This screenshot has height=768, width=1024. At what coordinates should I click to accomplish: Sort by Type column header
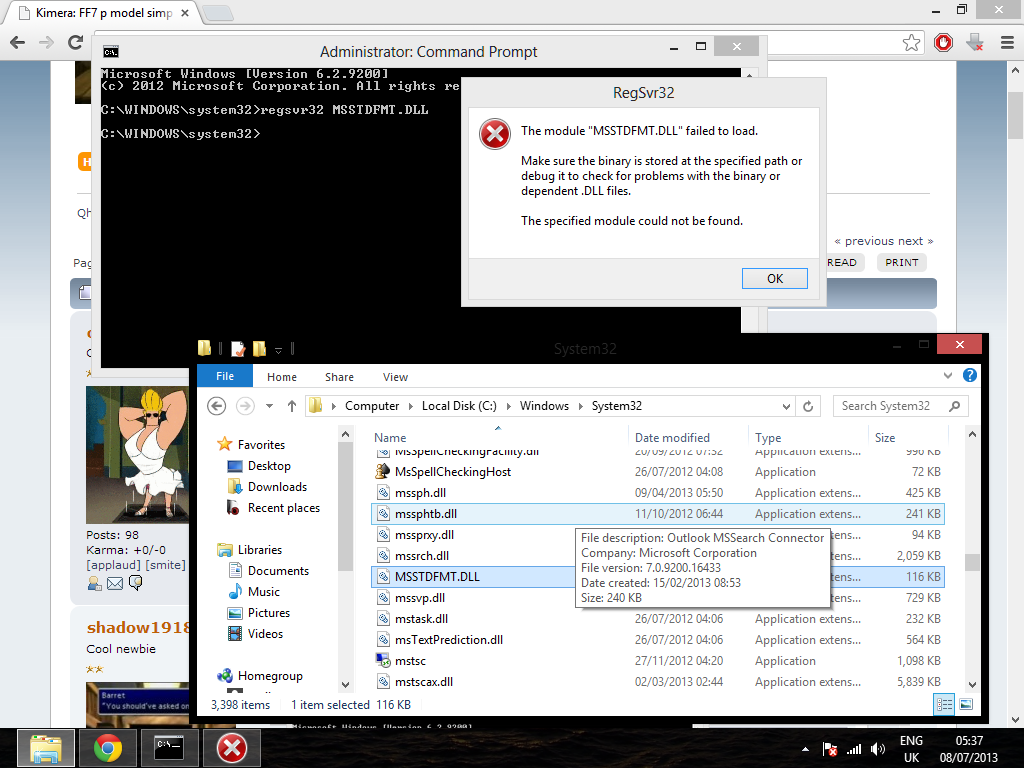click(x=768, y=438)
